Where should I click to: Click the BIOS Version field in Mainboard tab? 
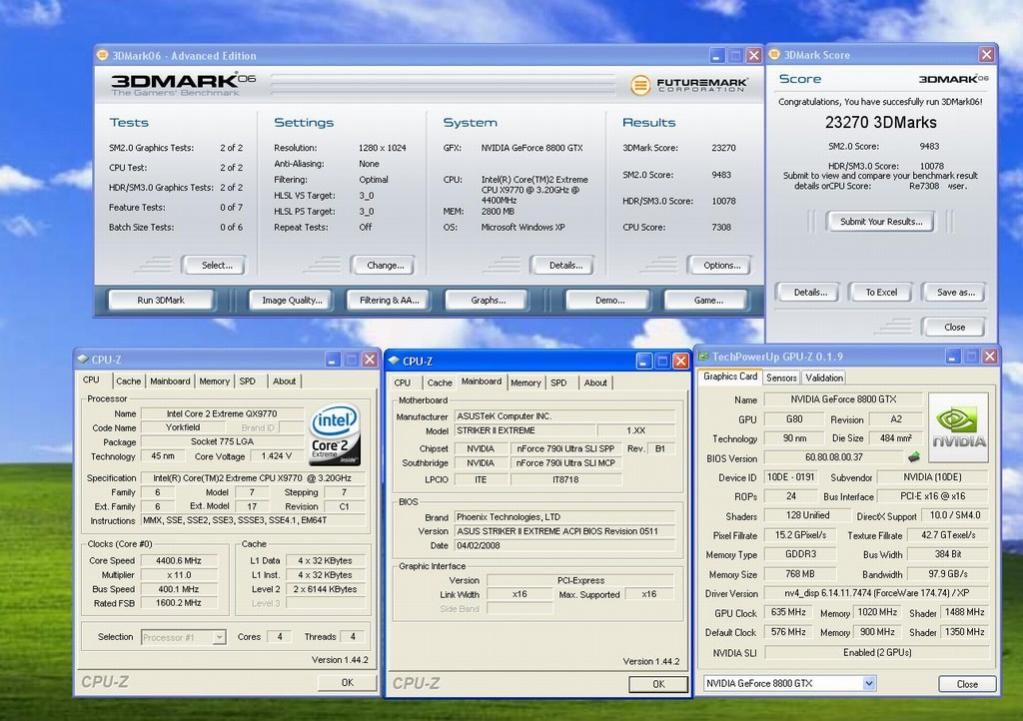[564, 531]
